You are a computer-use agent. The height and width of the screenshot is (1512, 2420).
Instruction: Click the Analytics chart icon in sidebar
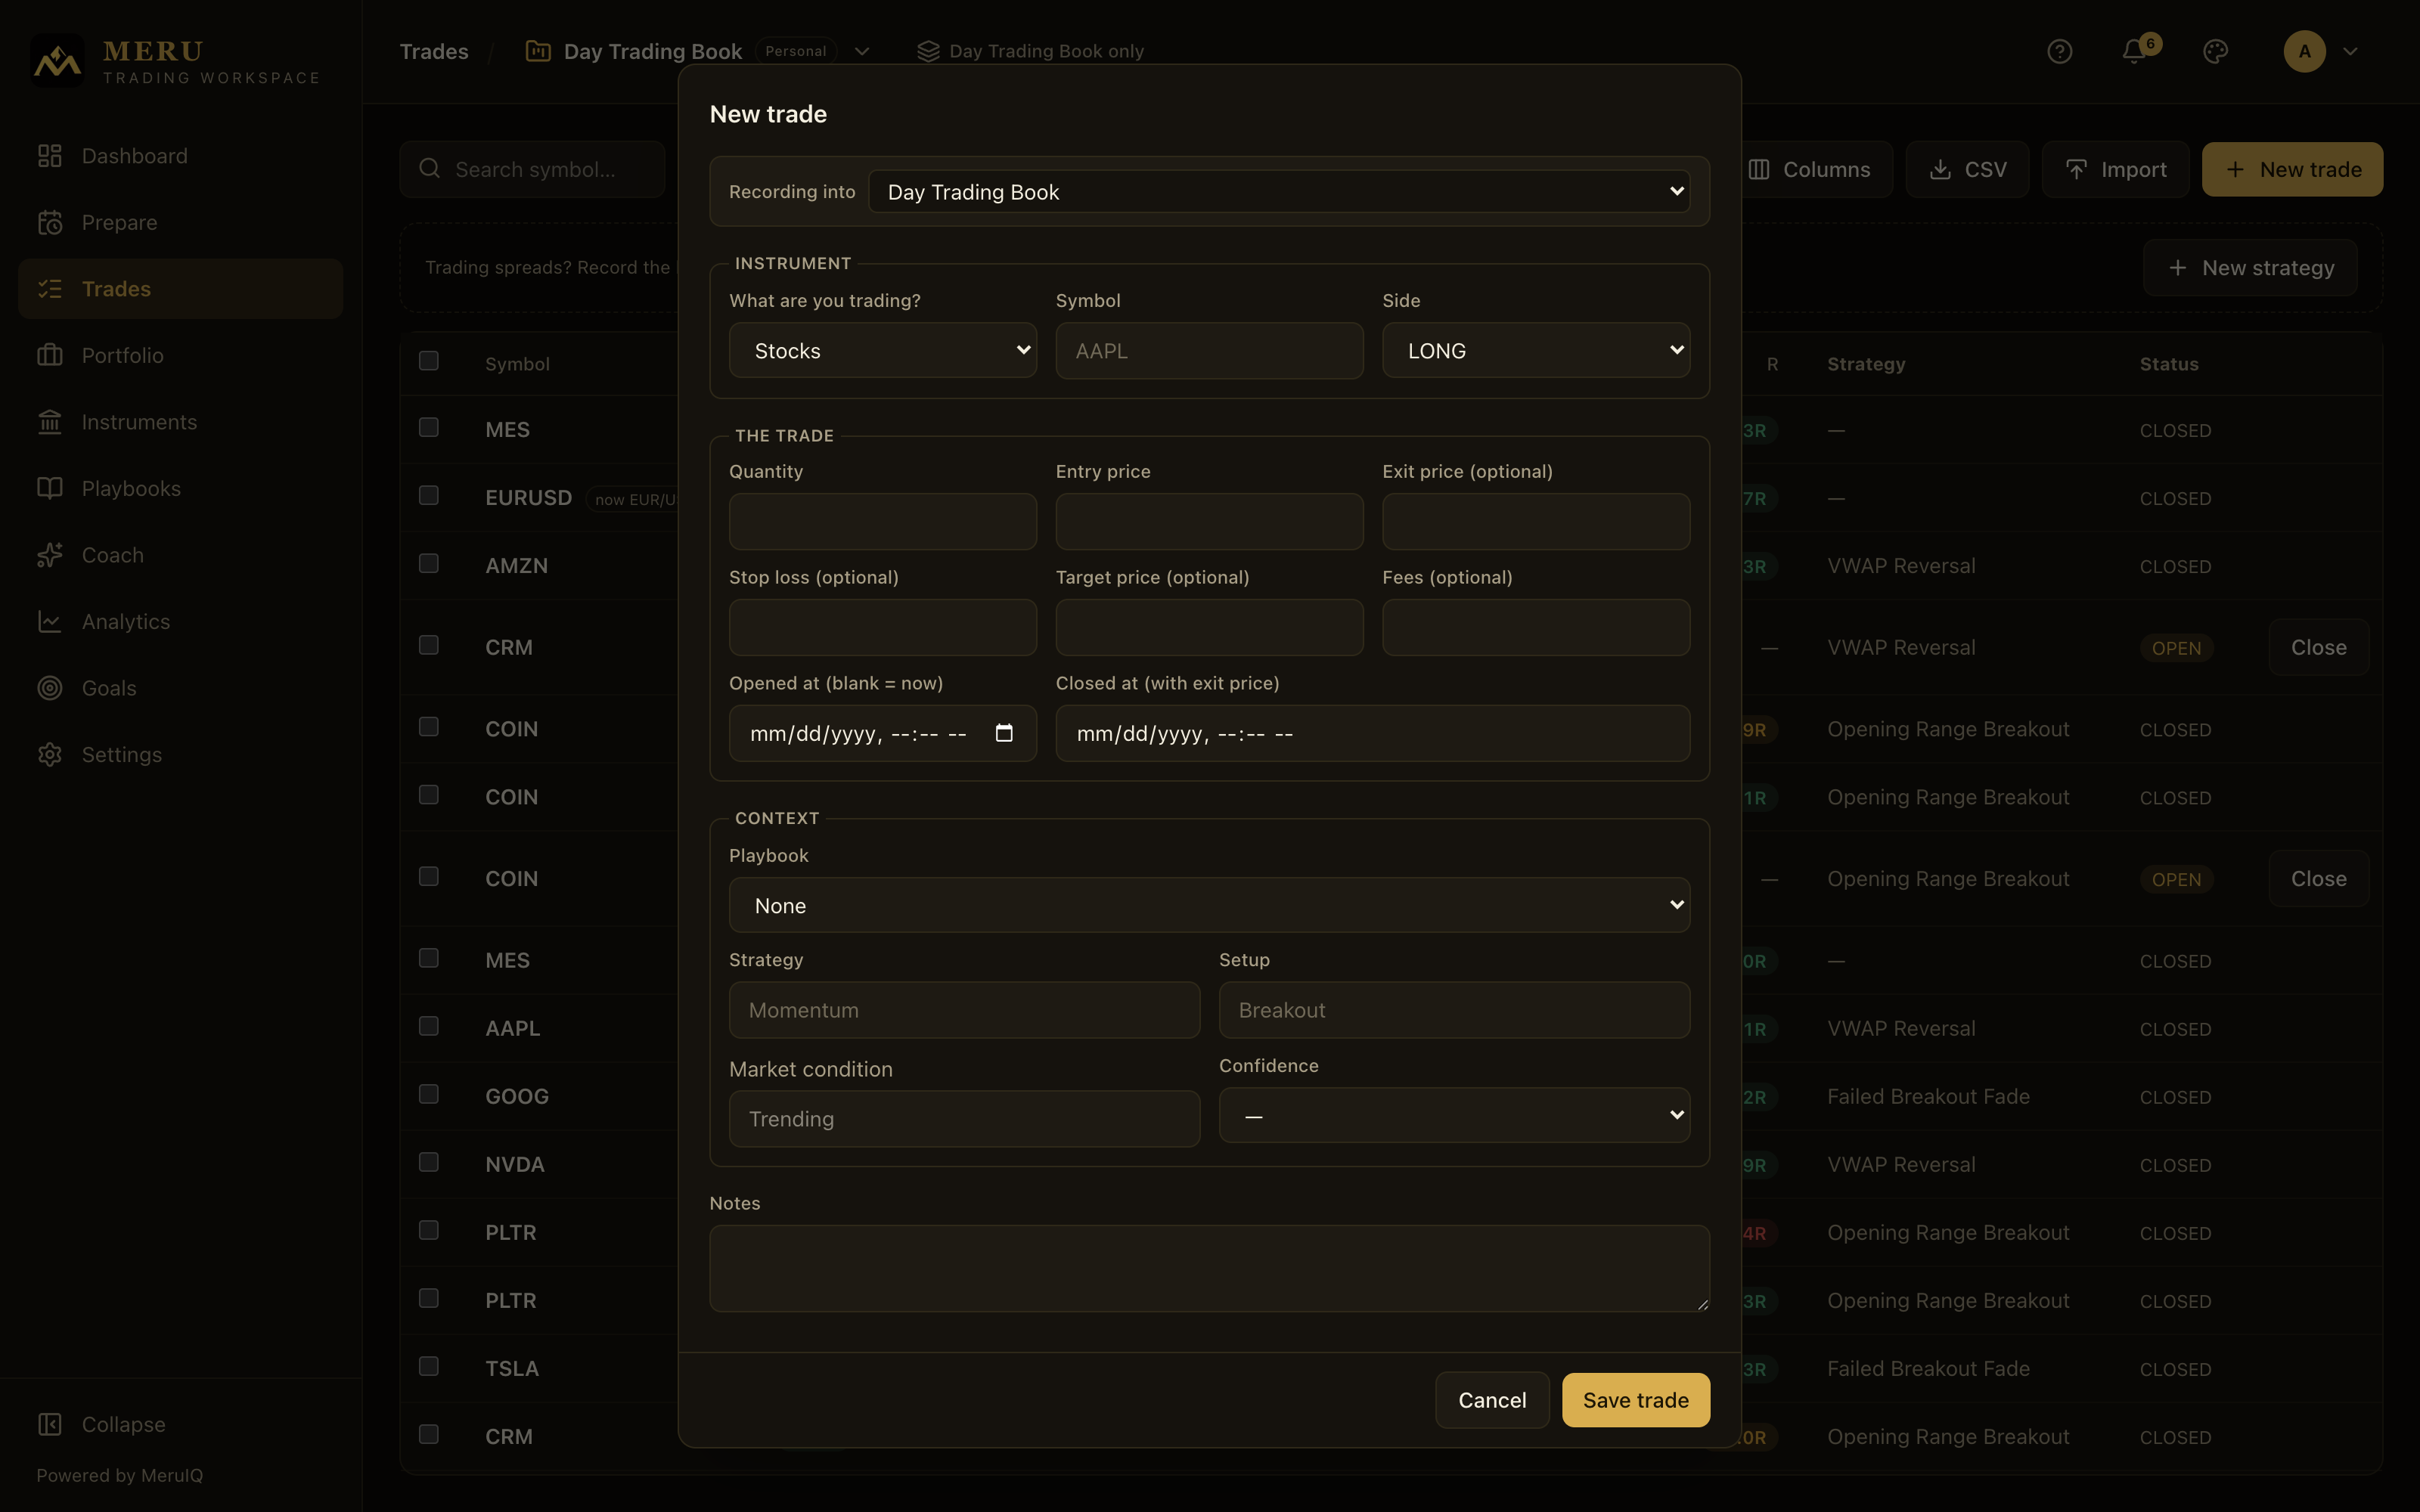[50, 621]
